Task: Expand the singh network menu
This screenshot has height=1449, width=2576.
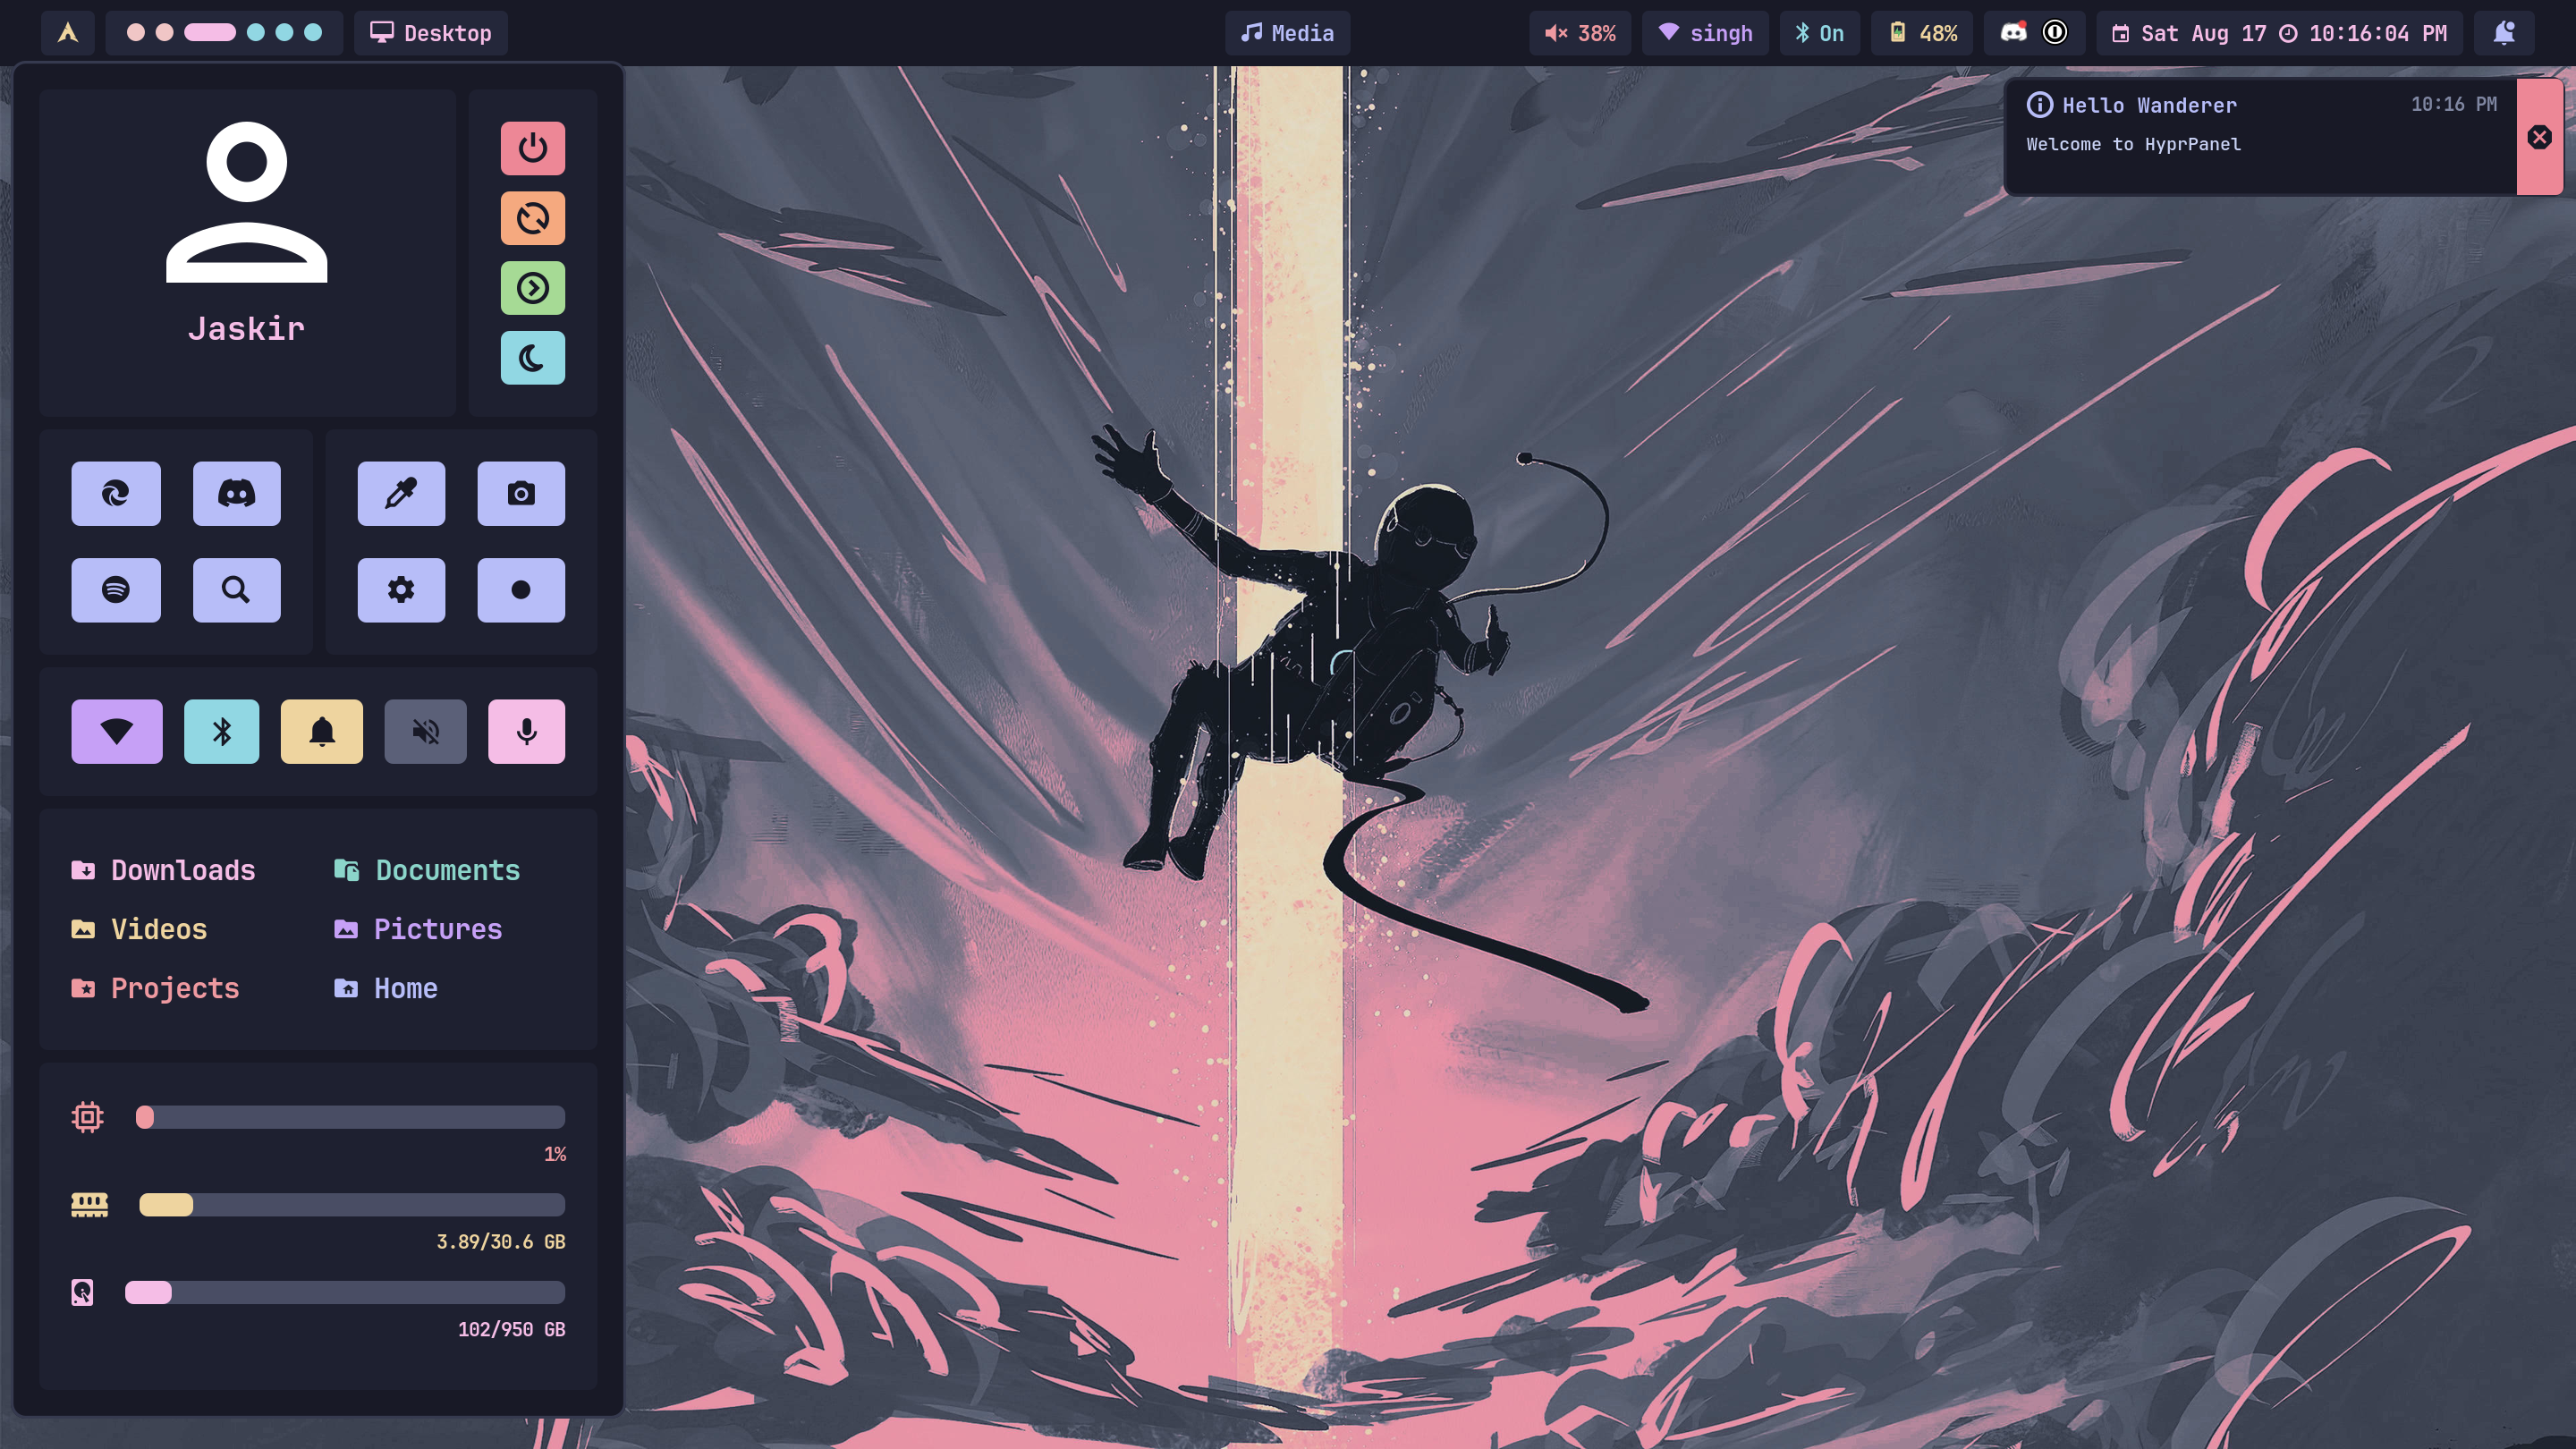Action: pyautogui.click(x=1705, y=33)
